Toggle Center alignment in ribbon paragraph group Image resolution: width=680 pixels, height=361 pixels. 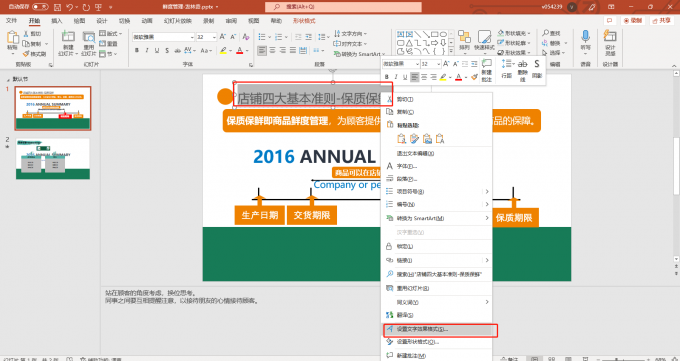click(272, 50)
